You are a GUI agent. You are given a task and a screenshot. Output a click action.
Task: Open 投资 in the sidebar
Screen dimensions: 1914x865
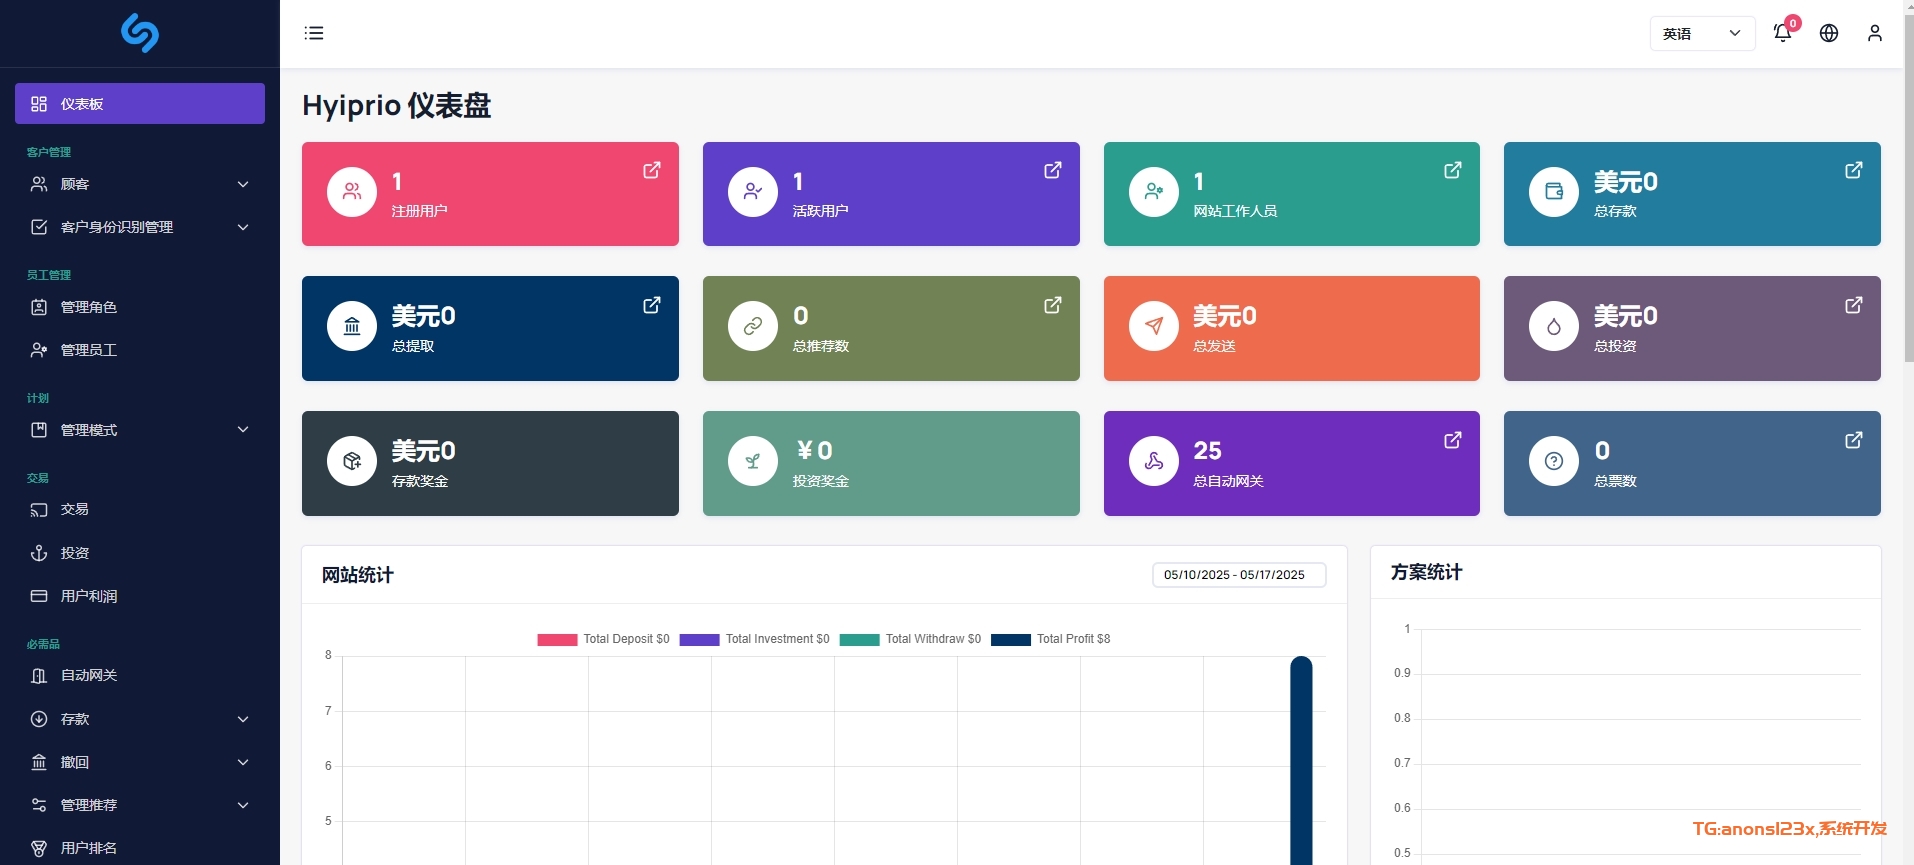click(x=140, y=553)
